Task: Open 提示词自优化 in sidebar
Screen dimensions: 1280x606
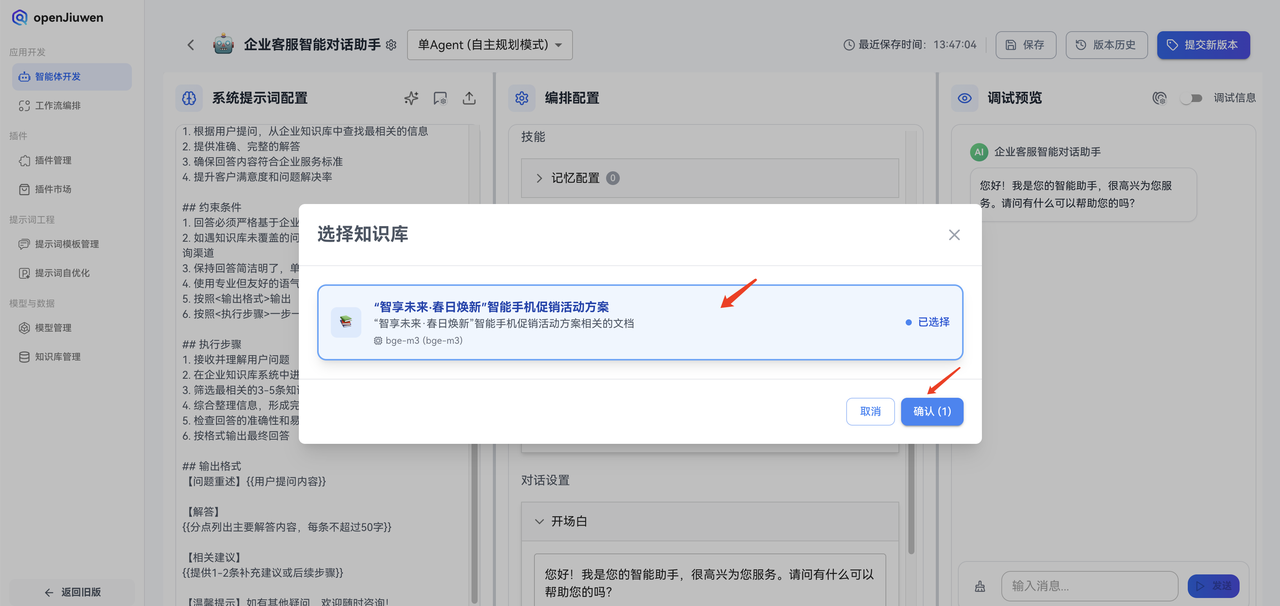Action: point(72,273)
